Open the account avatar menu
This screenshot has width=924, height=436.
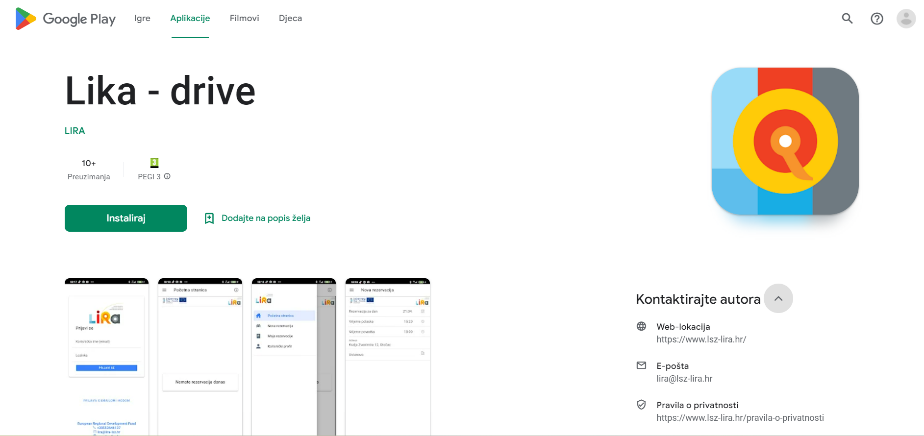pyautogui.click(x=906, y=19)
